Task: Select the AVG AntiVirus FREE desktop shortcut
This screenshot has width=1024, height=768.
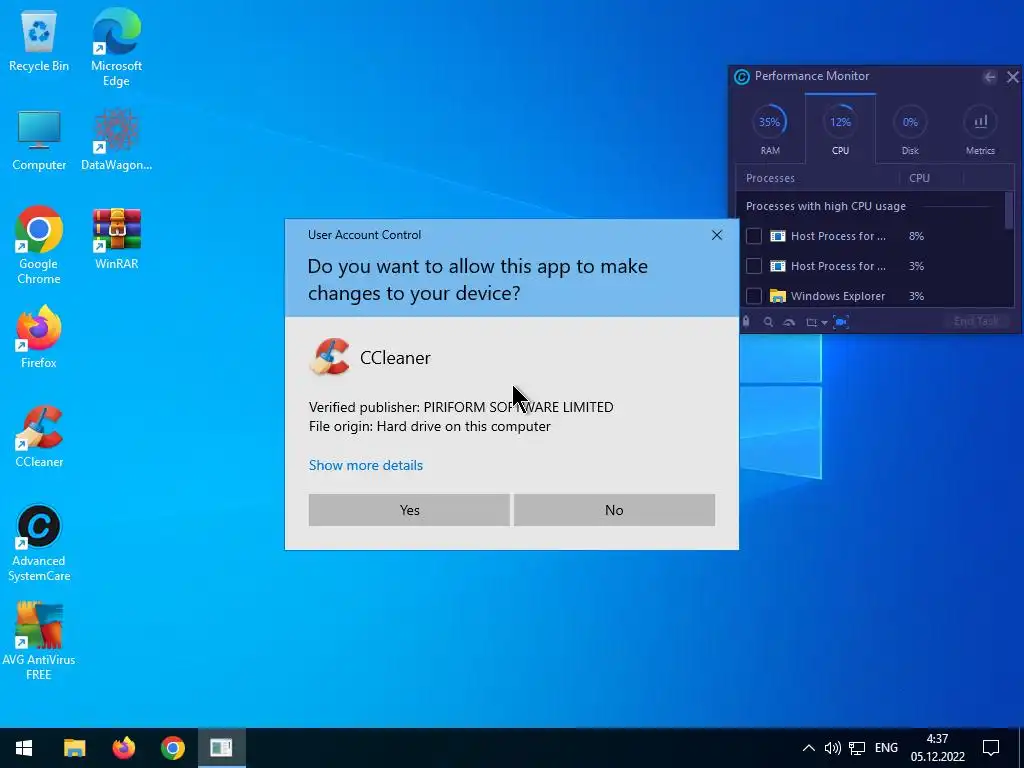Action: [39, 641]
